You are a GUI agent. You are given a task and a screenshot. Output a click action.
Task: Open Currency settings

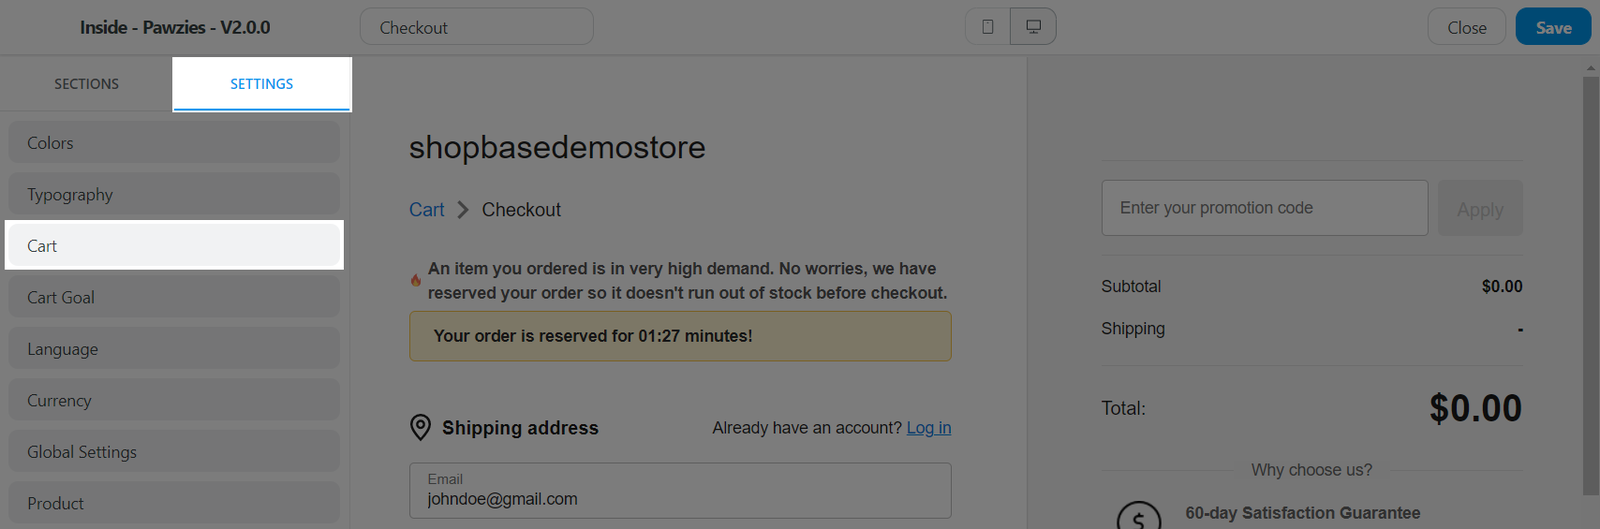[174, 400]
